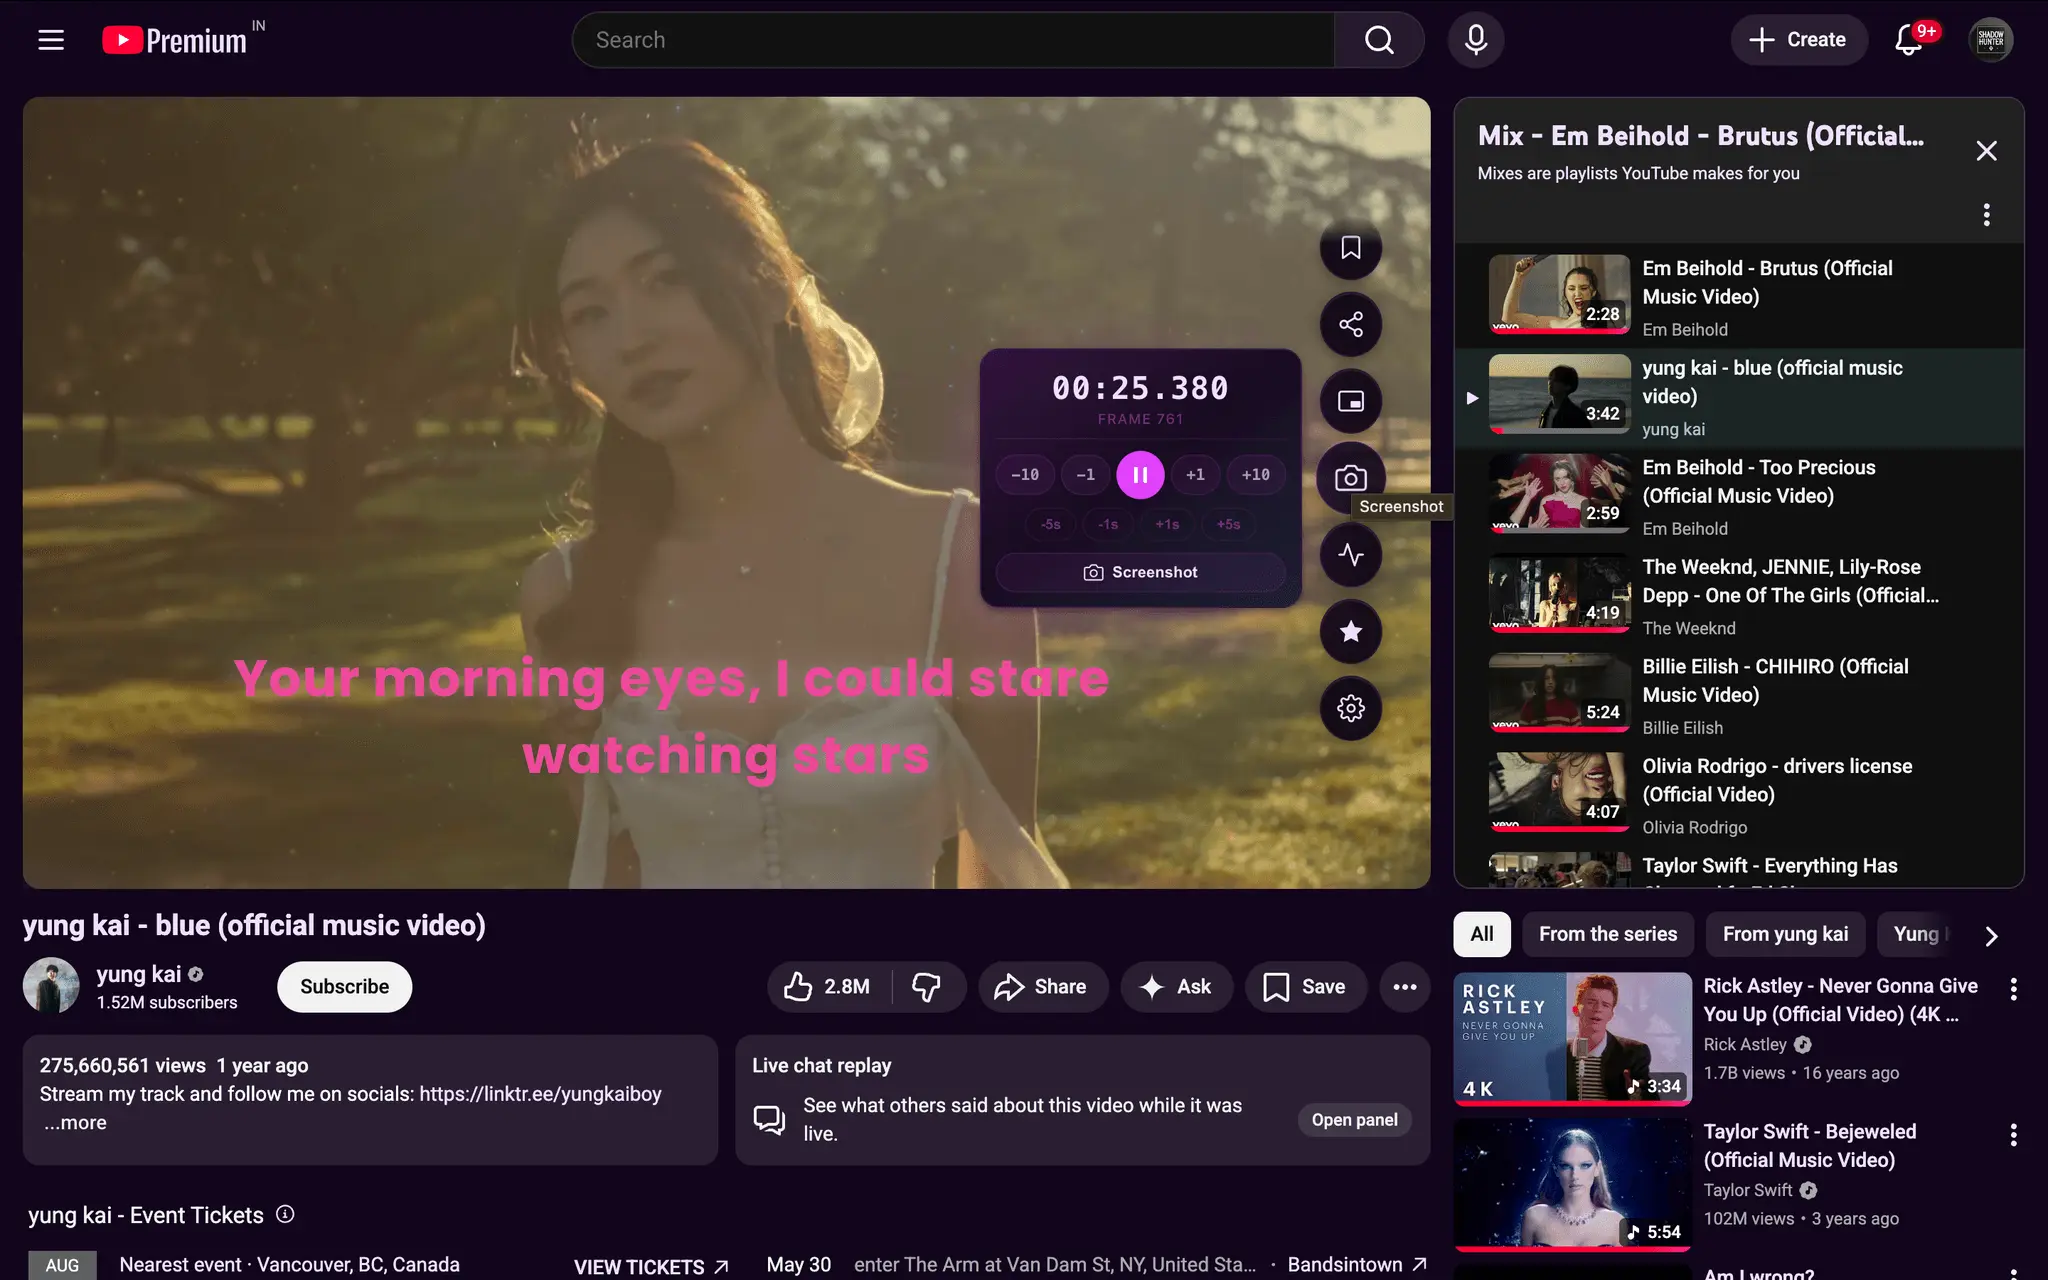
Task: Open Bandsintown link
Action: [x=1357, y=1265]
